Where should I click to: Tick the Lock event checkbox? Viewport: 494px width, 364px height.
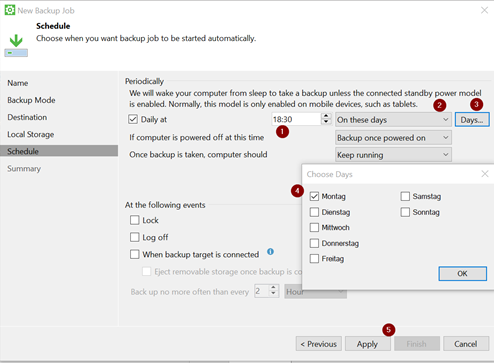click(x=135, y=220)
